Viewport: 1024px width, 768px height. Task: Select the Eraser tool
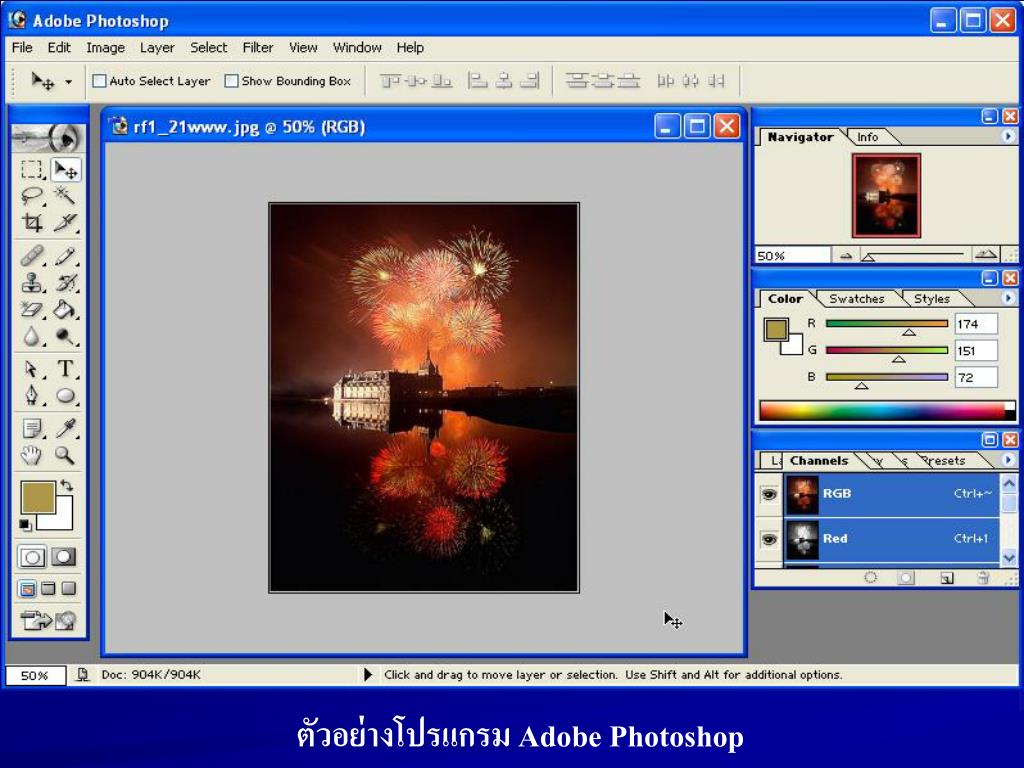(31, 309)
